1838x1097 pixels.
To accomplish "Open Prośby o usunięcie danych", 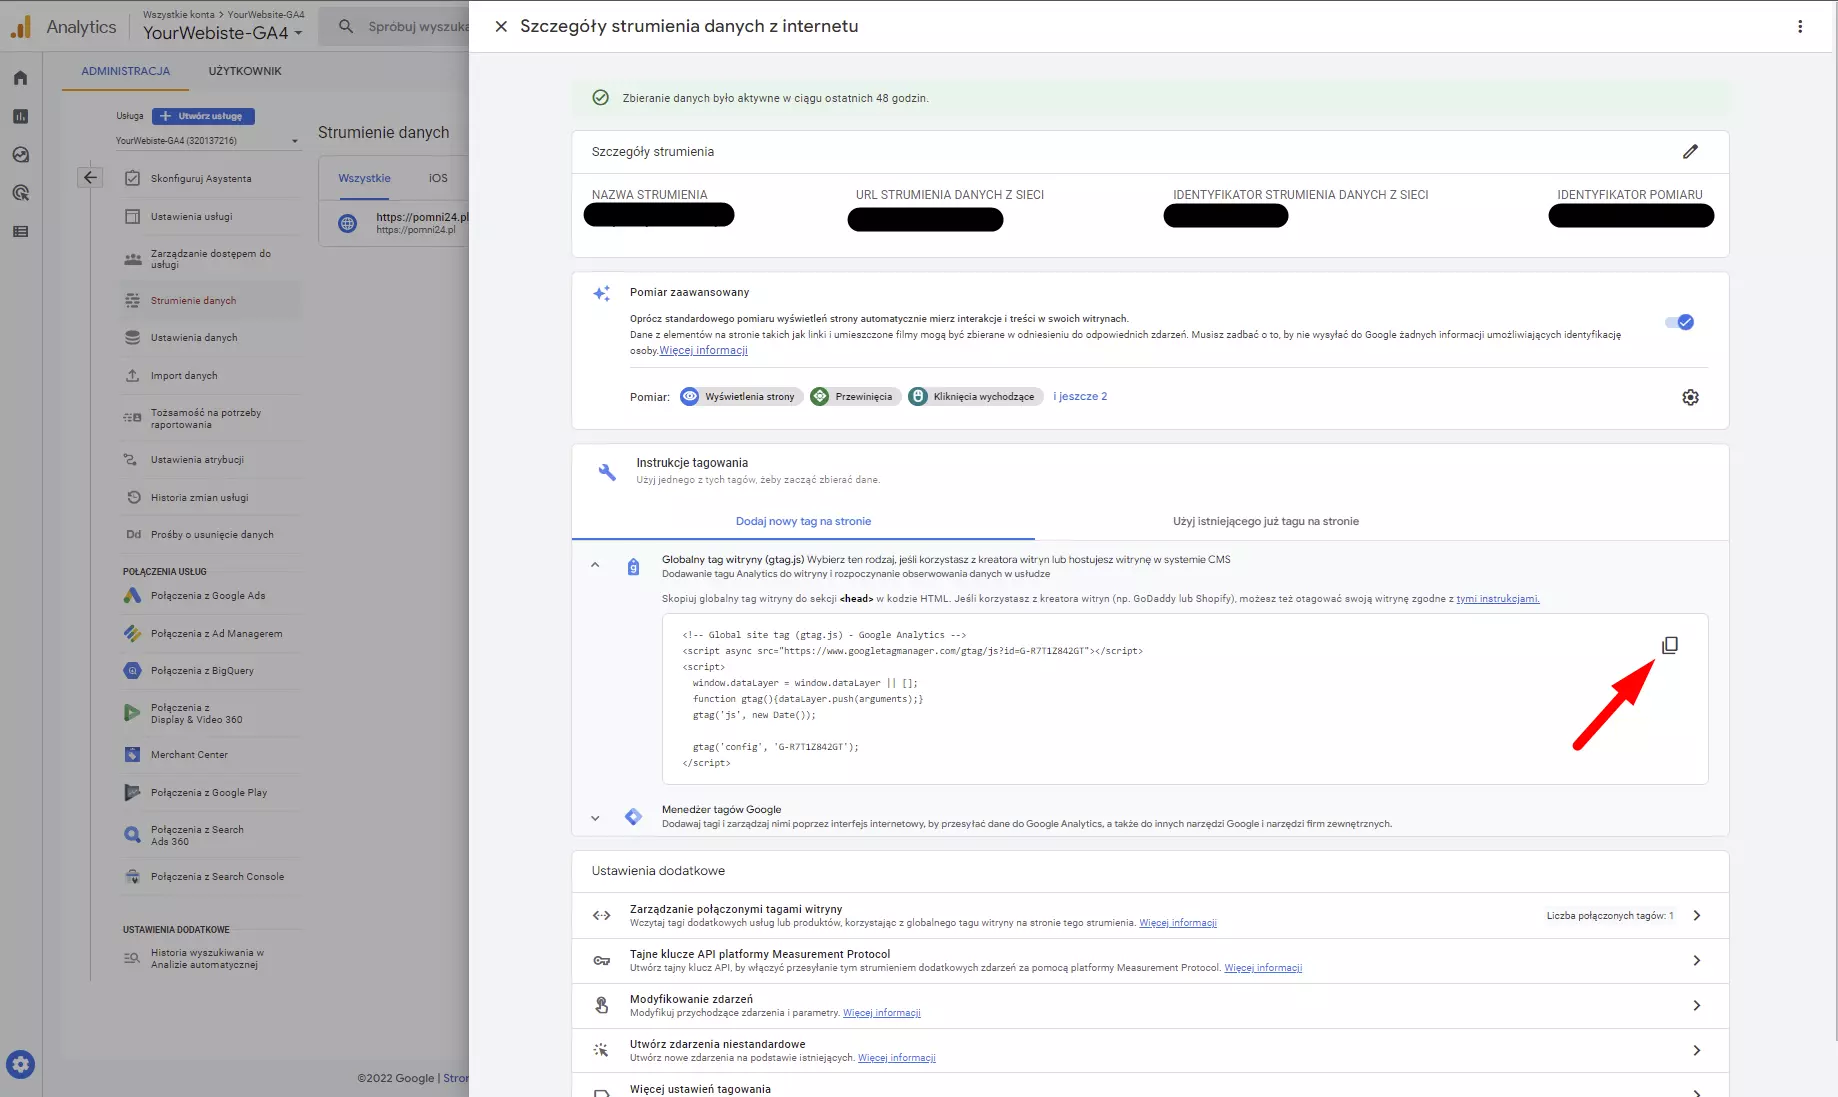I will tap(211, 534).
